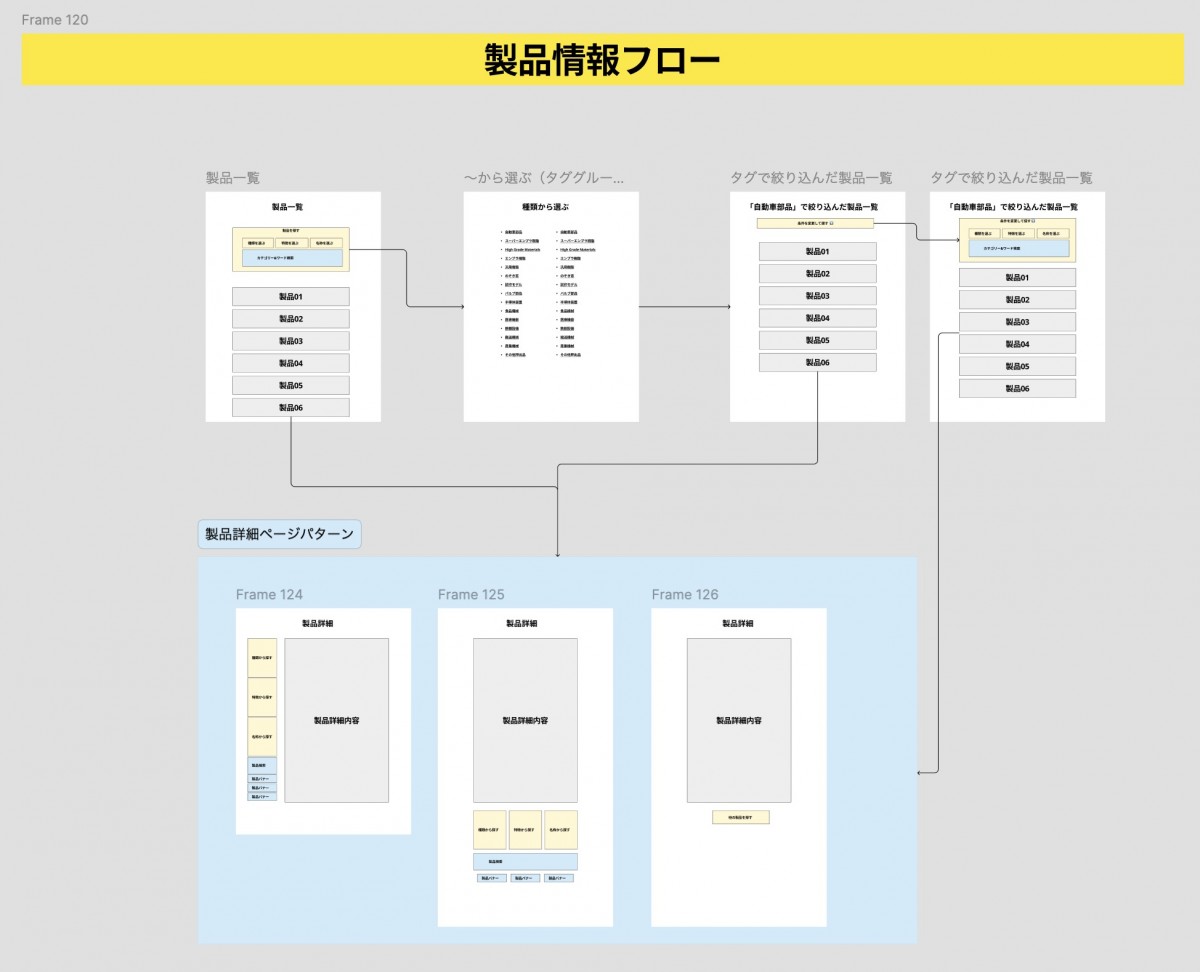
Task: Click the middle yellow box in Frame 125
Action: pos(525,830)
